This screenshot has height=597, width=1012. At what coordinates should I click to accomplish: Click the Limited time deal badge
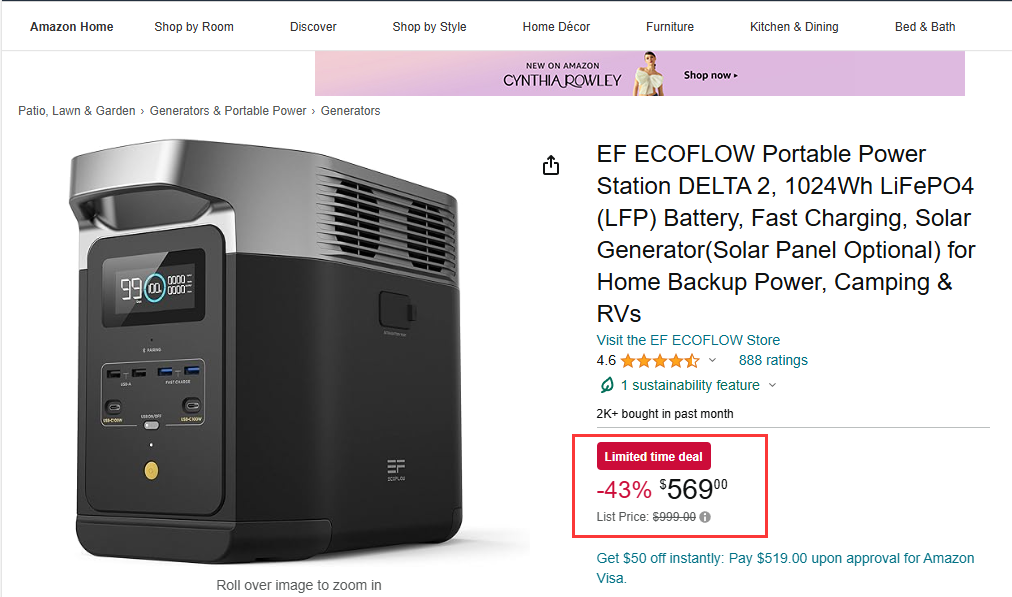[x=653, y=456]
